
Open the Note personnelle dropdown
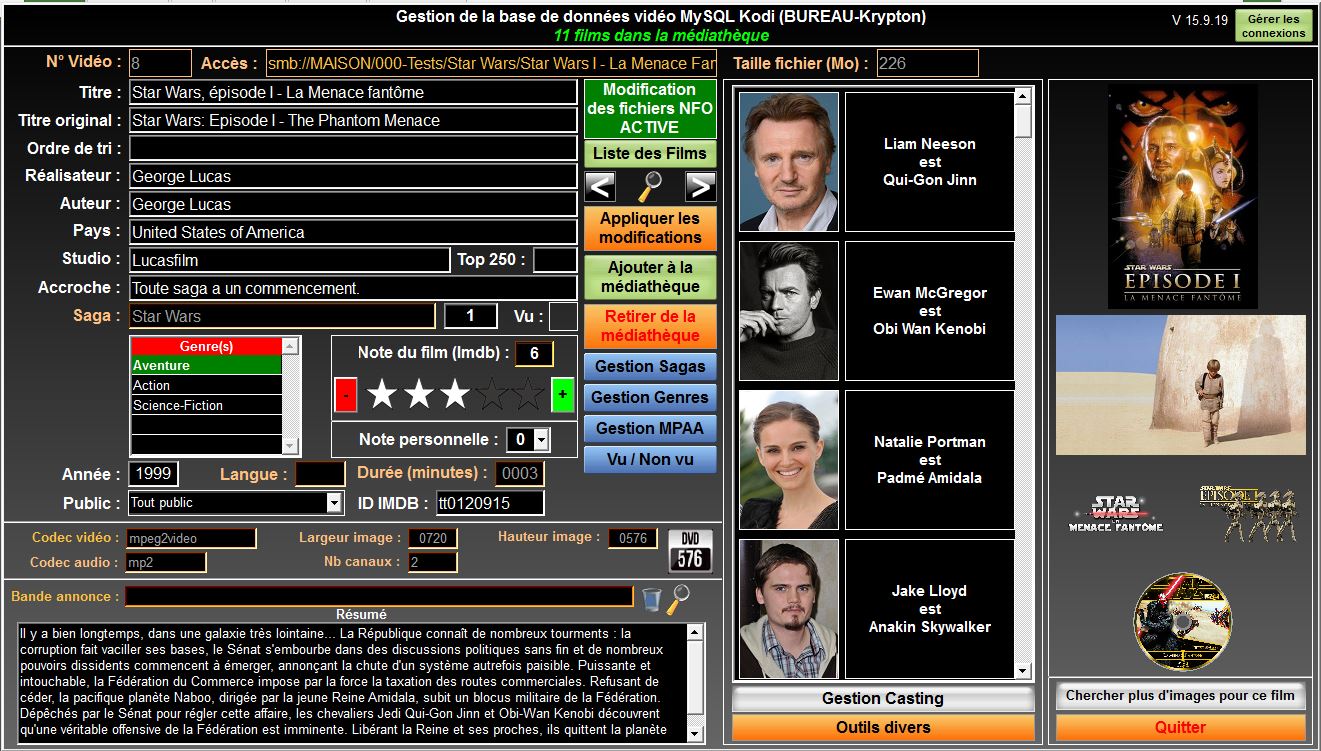(x=541, y=439)
